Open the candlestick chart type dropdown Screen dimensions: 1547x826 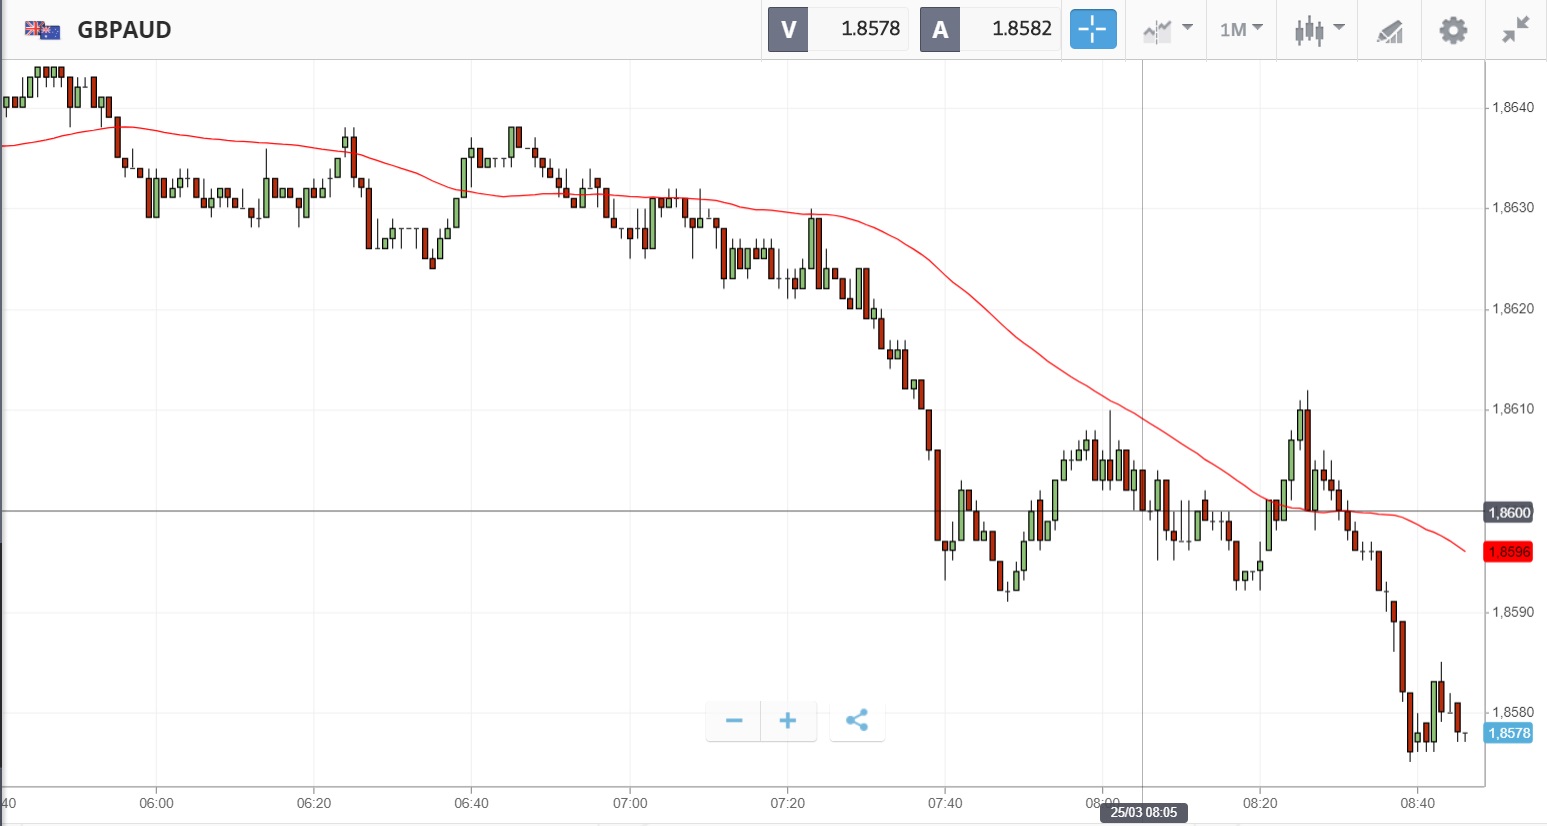(x=1318, y=30)
